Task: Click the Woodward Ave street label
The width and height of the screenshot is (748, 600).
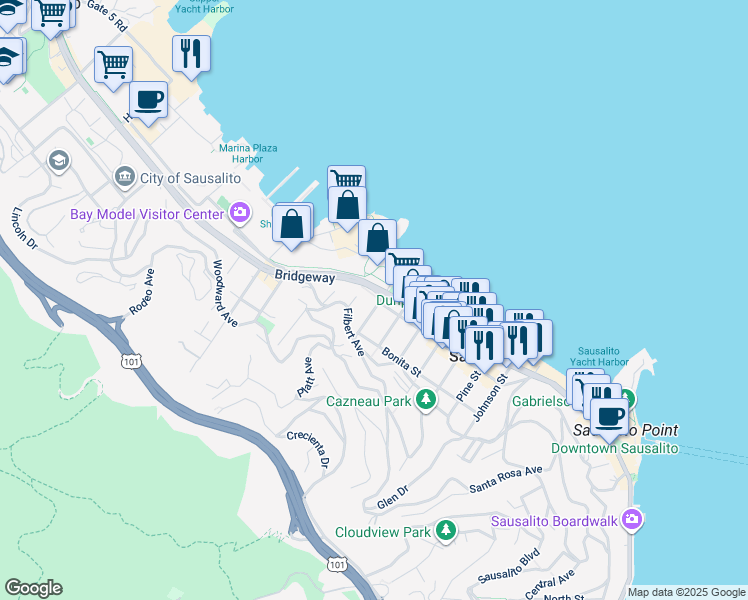Action: point(225,293)
